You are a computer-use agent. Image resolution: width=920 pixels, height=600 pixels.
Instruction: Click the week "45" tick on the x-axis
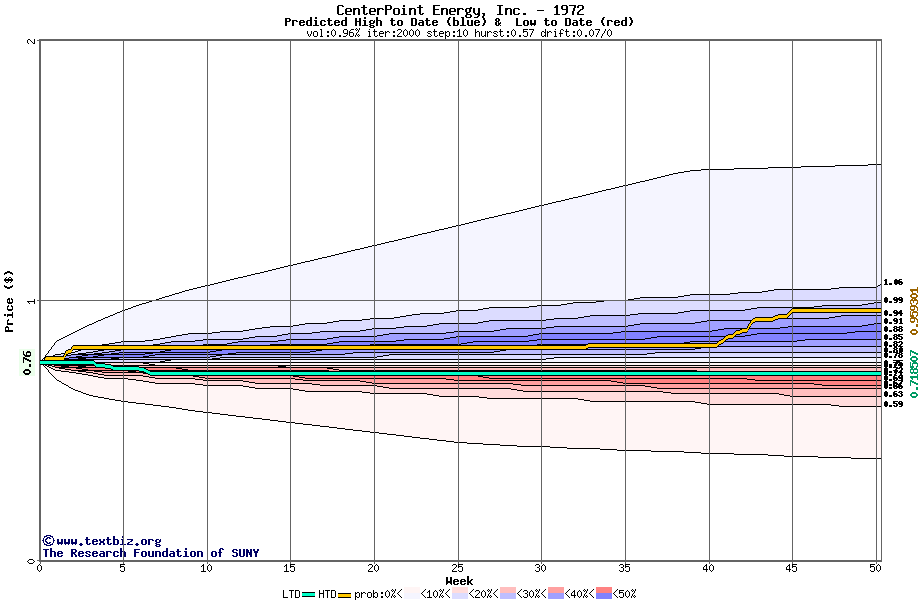click(x=792, y=568)
